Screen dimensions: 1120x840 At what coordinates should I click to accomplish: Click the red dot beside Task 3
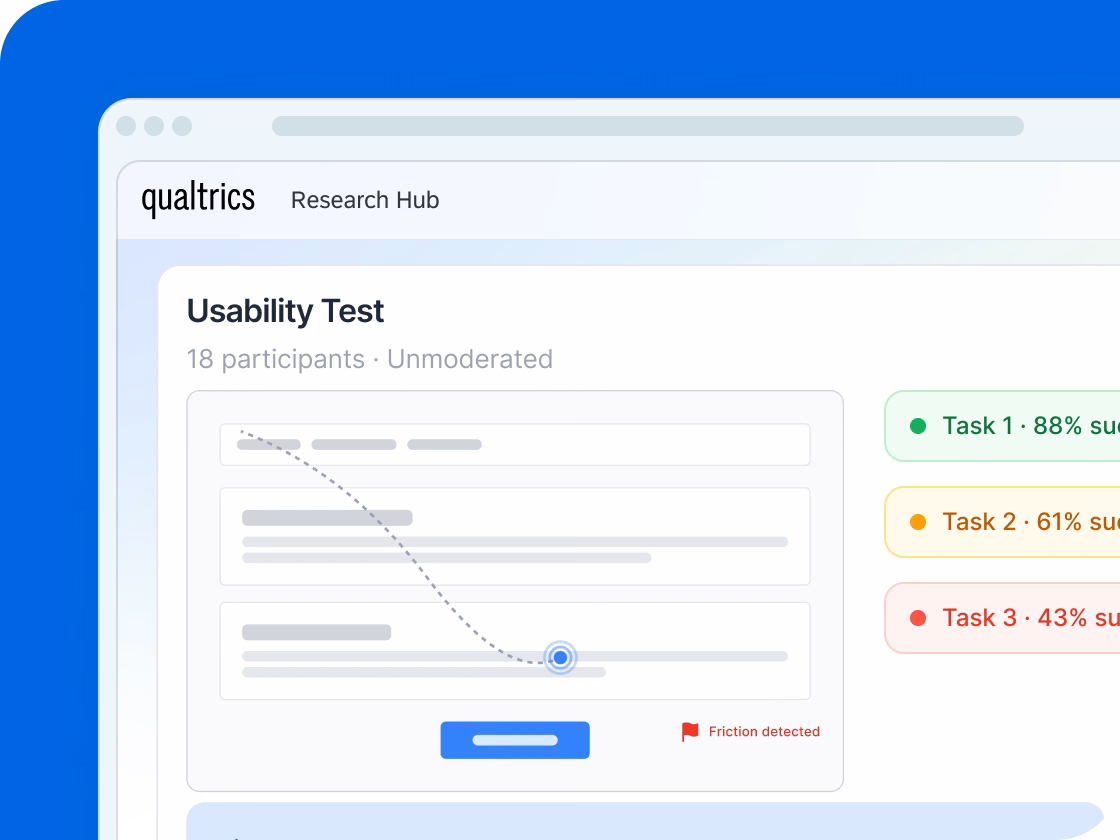(917, 618)
